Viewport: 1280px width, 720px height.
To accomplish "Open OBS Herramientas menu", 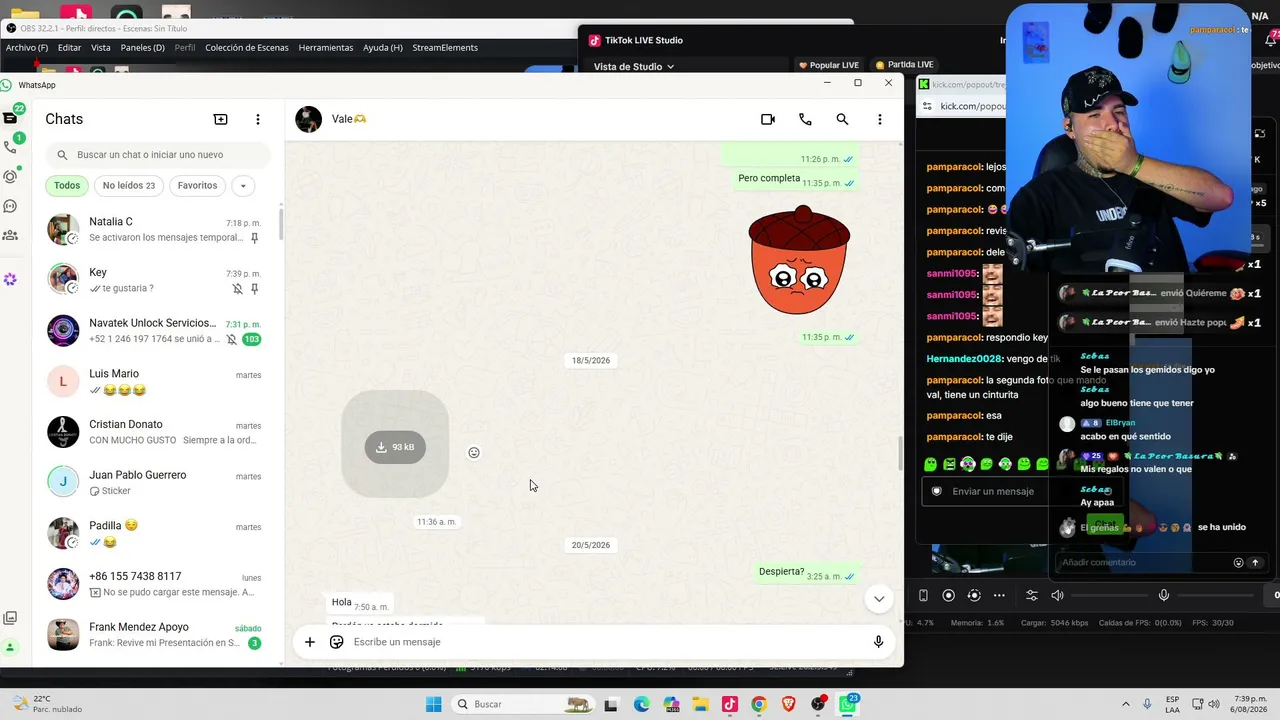I will pos(325,48).
